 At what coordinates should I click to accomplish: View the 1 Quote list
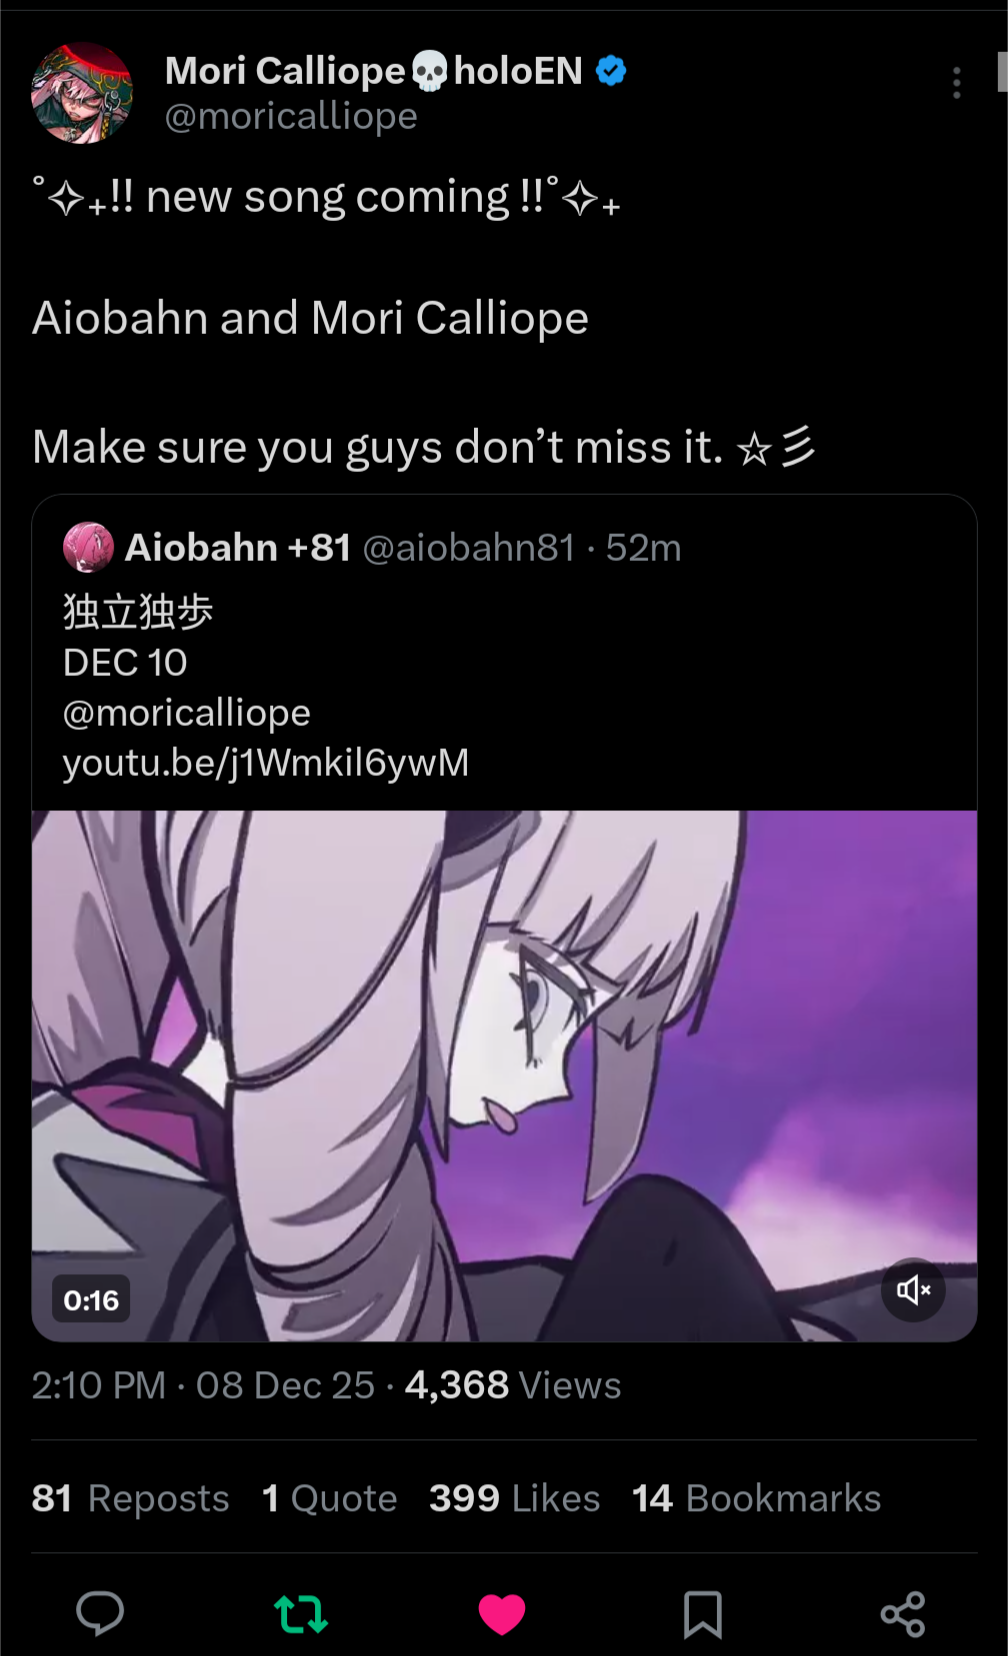click(330, 1498)
